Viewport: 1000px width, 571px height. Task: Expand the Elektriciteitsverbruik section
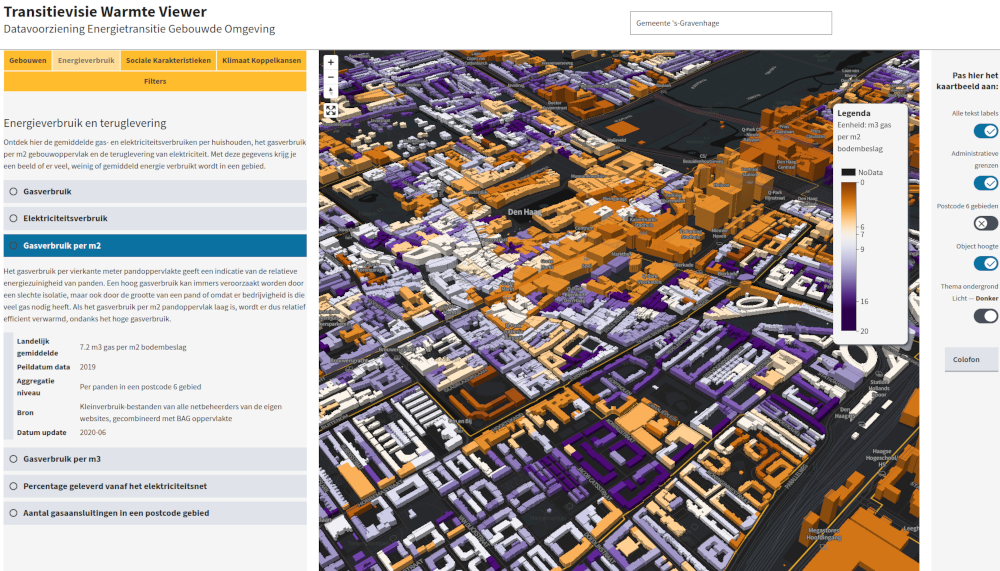click(155, 218)
